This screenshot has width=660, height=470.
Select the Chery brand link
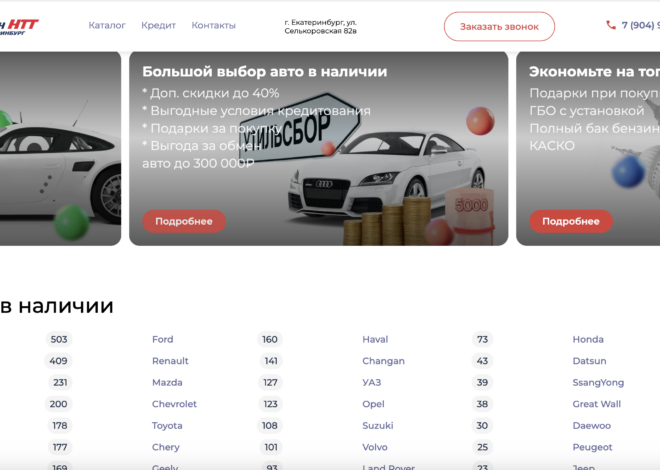(x=165, y=447)
